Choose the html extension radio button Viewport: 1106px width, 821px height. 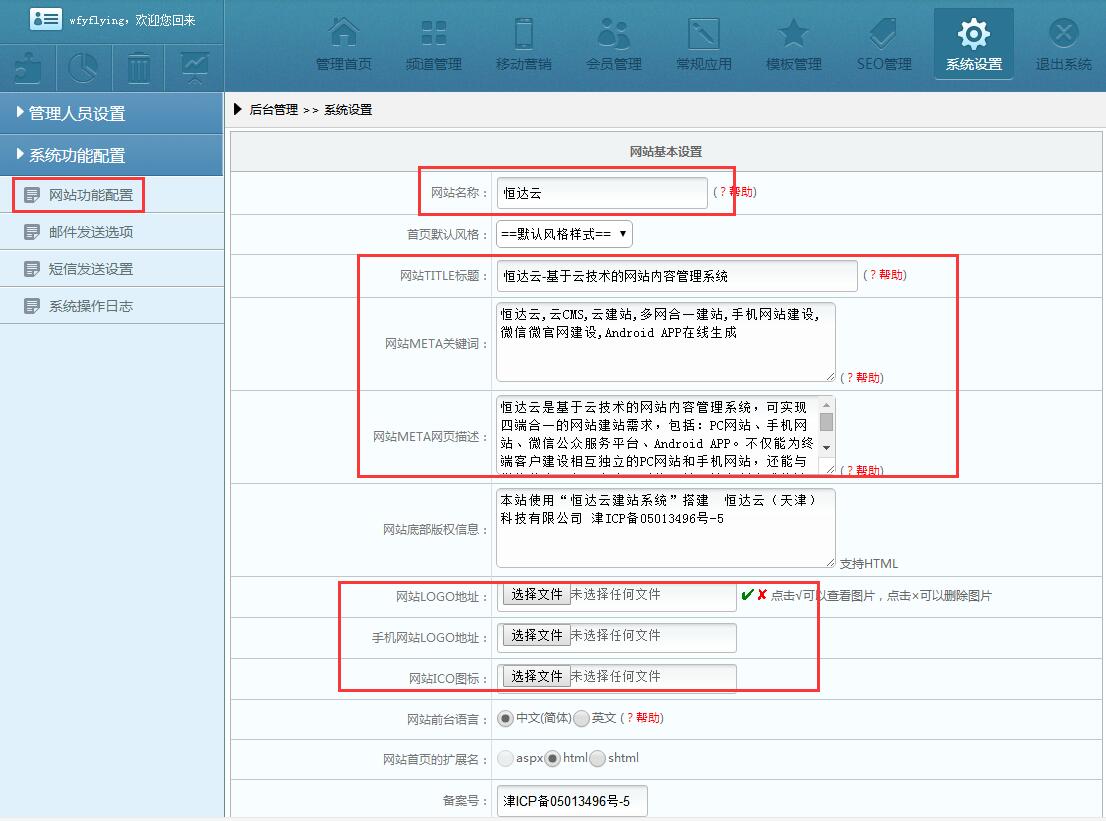click(x=553, y=759)
